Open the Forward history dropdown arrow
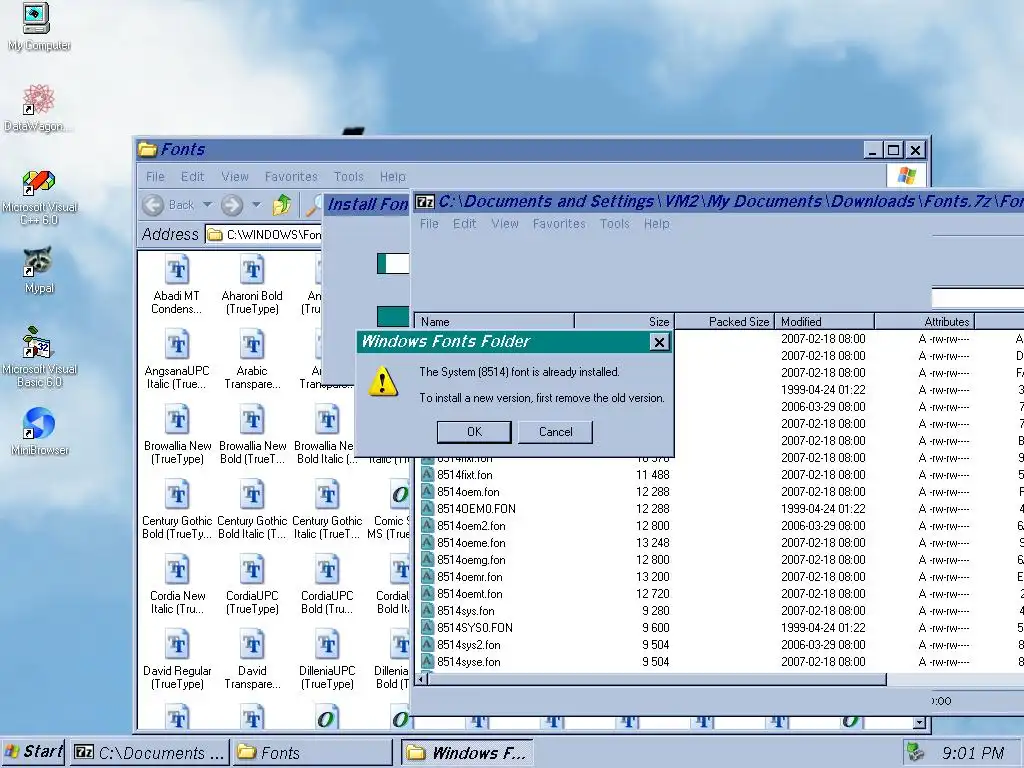Image resolution: width=1024 pixels, height=768 pixels. pyautogui.click(x=256, y=205)
